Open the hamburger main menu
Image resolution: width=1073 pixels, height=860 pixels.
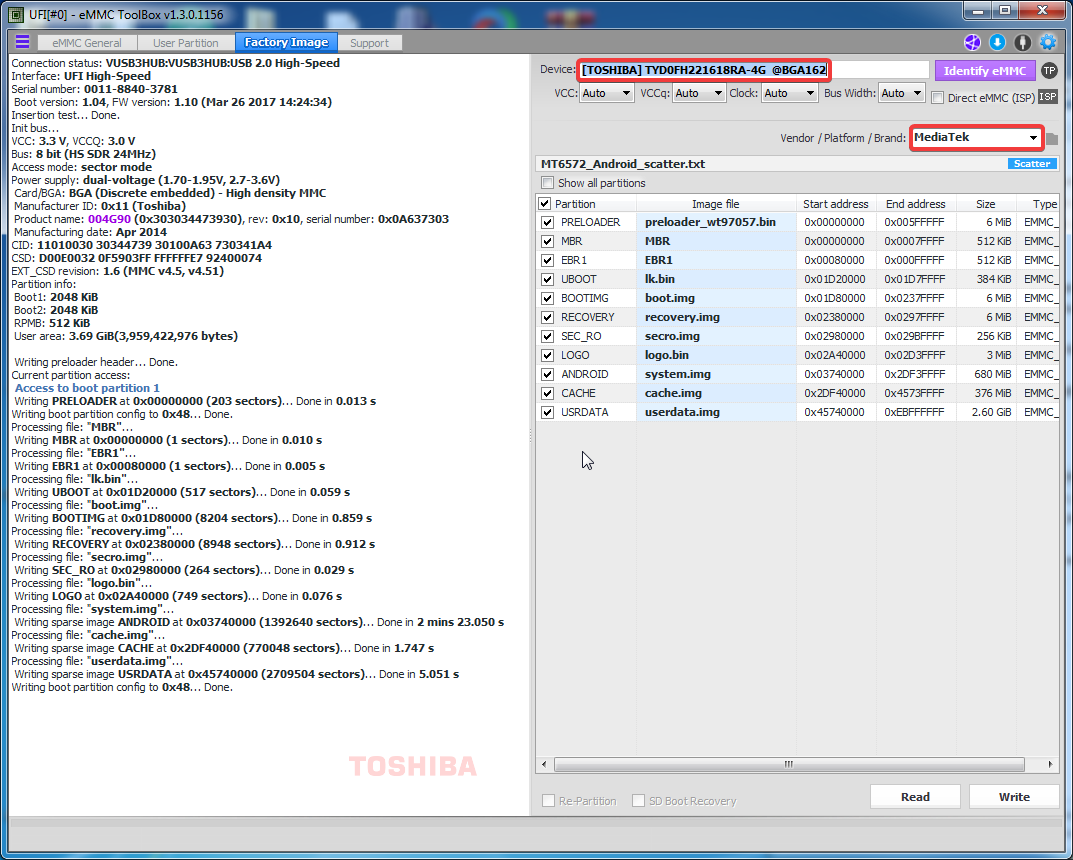[x=23, y=42]
